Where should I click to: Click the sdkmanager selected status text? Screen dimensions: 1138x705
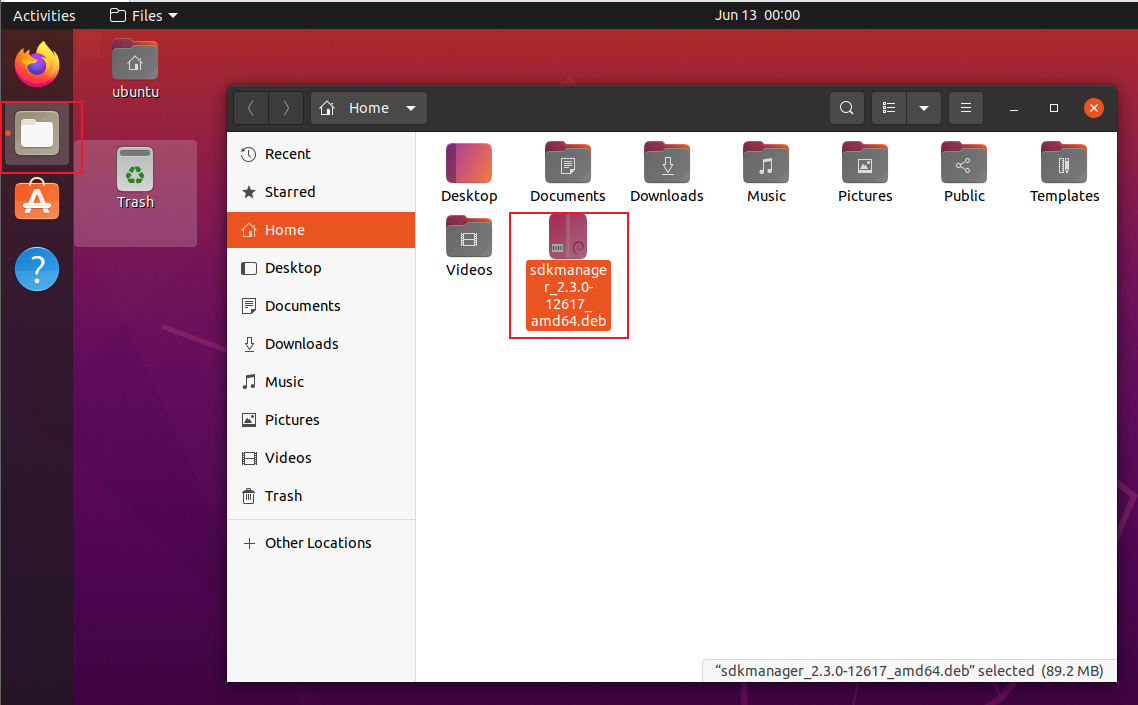[909, 671]
